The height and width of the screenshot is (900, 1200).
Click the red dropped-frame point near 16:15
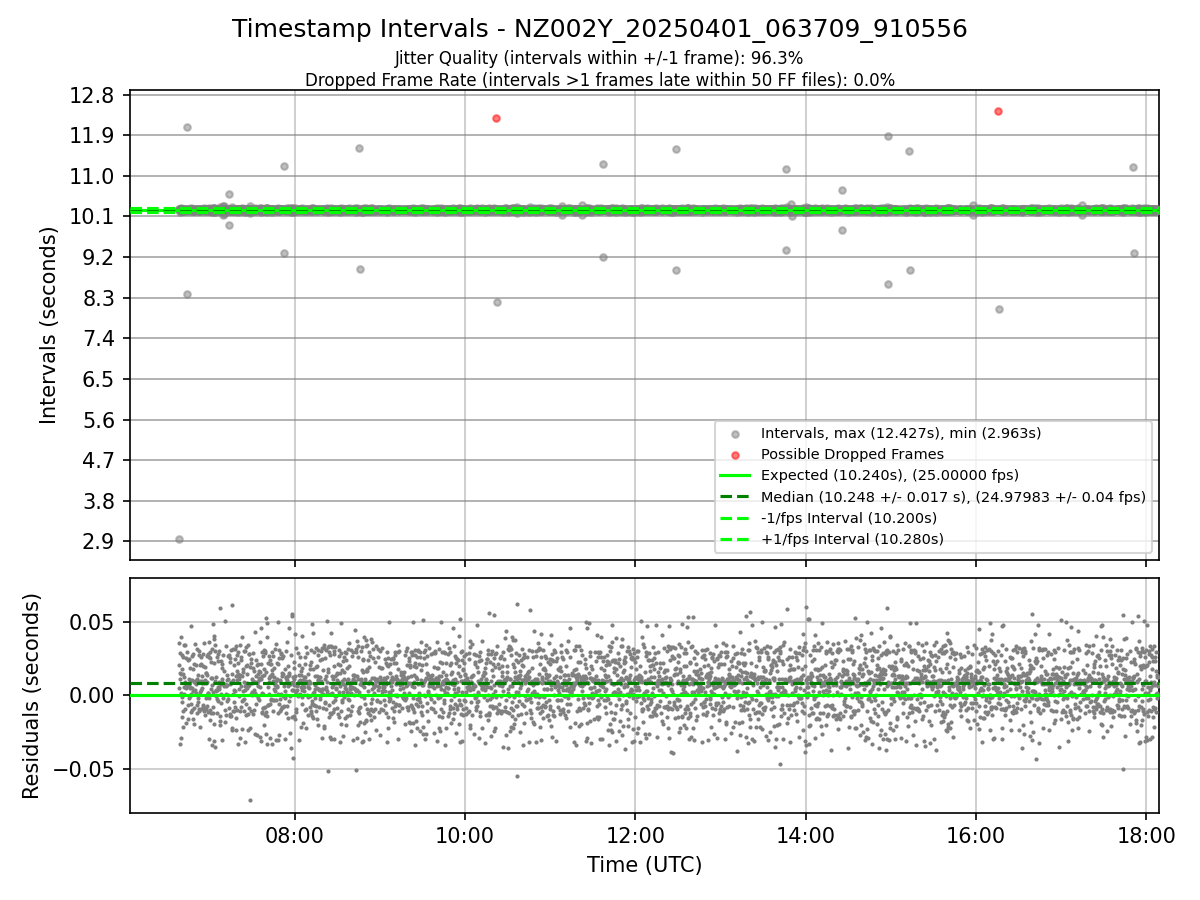[x=998, y=111]
